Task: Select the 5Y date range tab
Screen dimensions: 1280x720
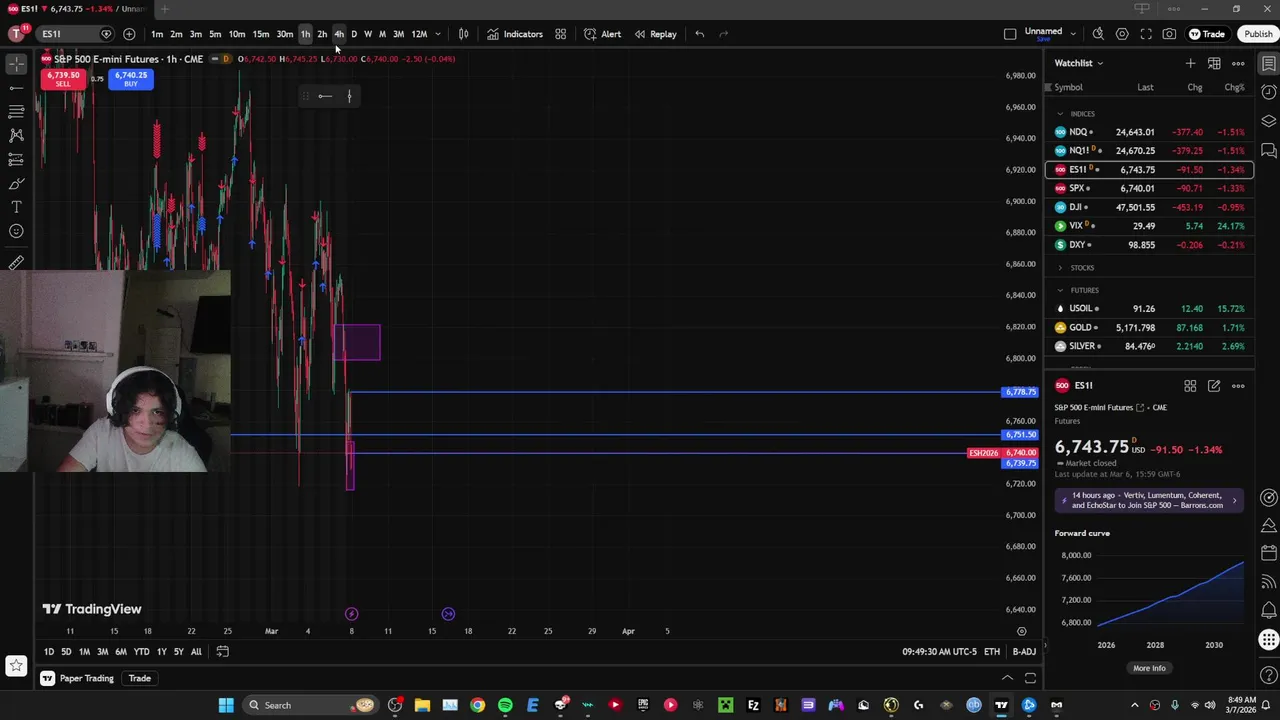Action: pyautogui.click(x=178, y=652)
